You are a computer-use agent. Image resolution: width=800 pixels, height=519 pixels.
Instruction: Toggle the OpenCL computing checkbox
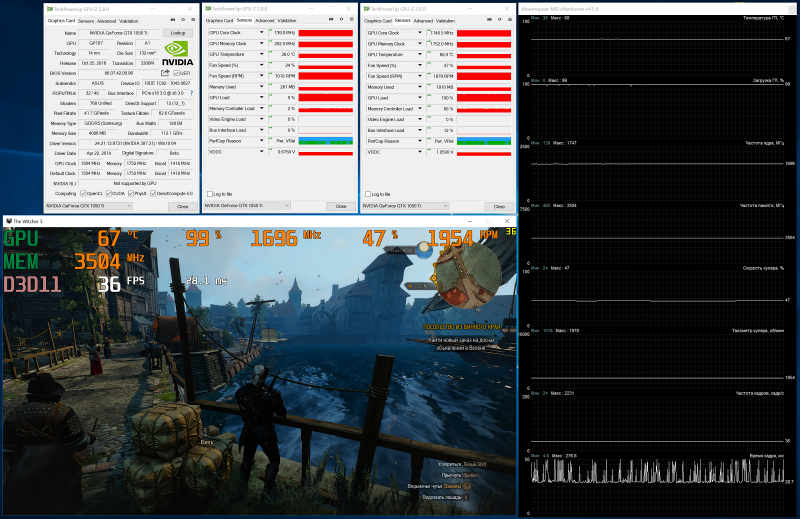84,193
